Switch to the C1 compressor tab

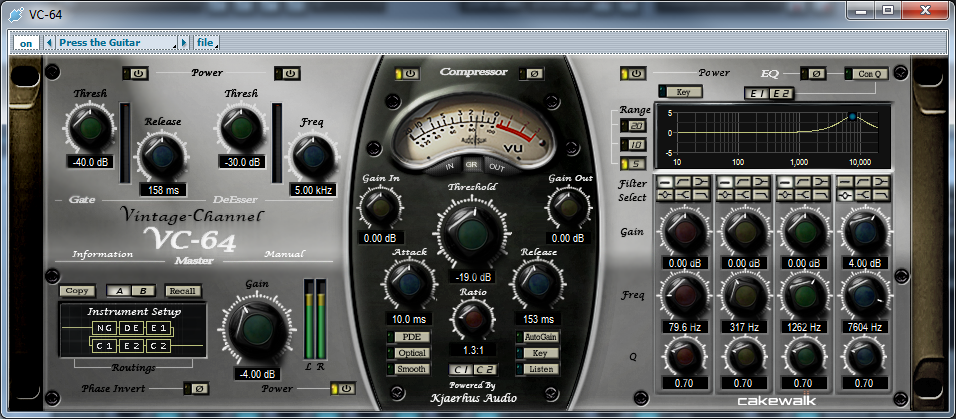tap(461, 369)
